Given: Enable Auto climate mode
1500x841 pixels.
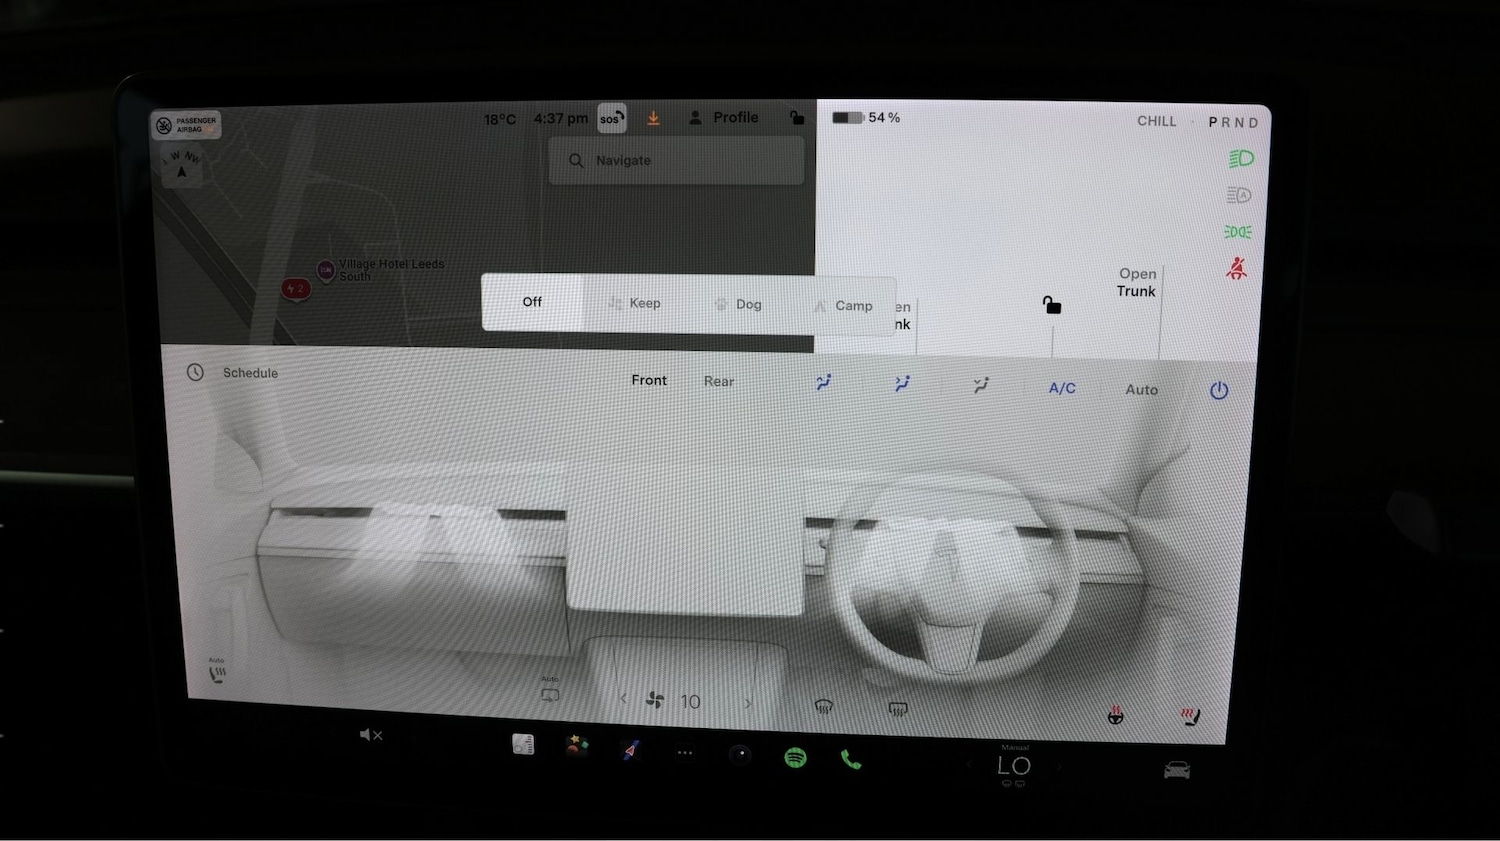Looking at the screenshot, I should pyautogui.click(x=1140, y=389).
